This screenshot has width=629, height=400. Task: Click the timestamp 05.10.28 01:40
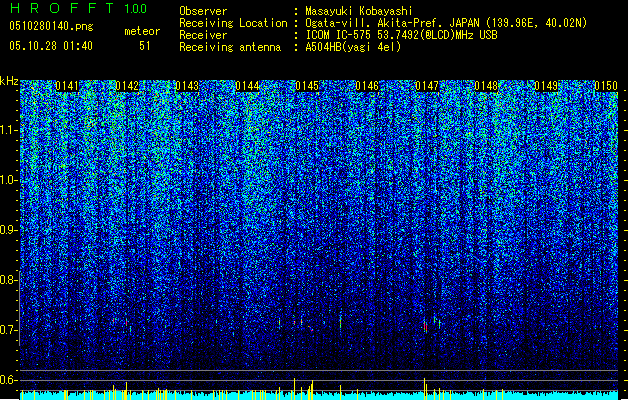[x=51, y=46]
